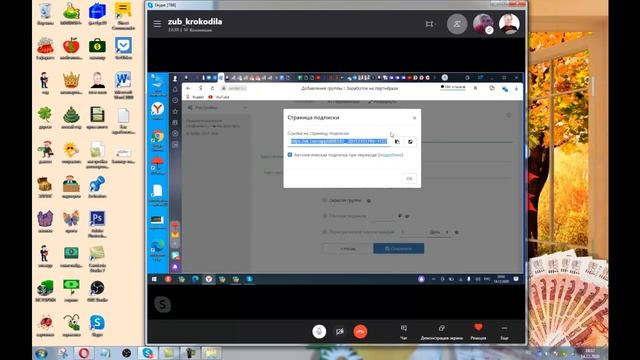
Task: Open the ladybug desktop icon
Action: click(45, 325)
